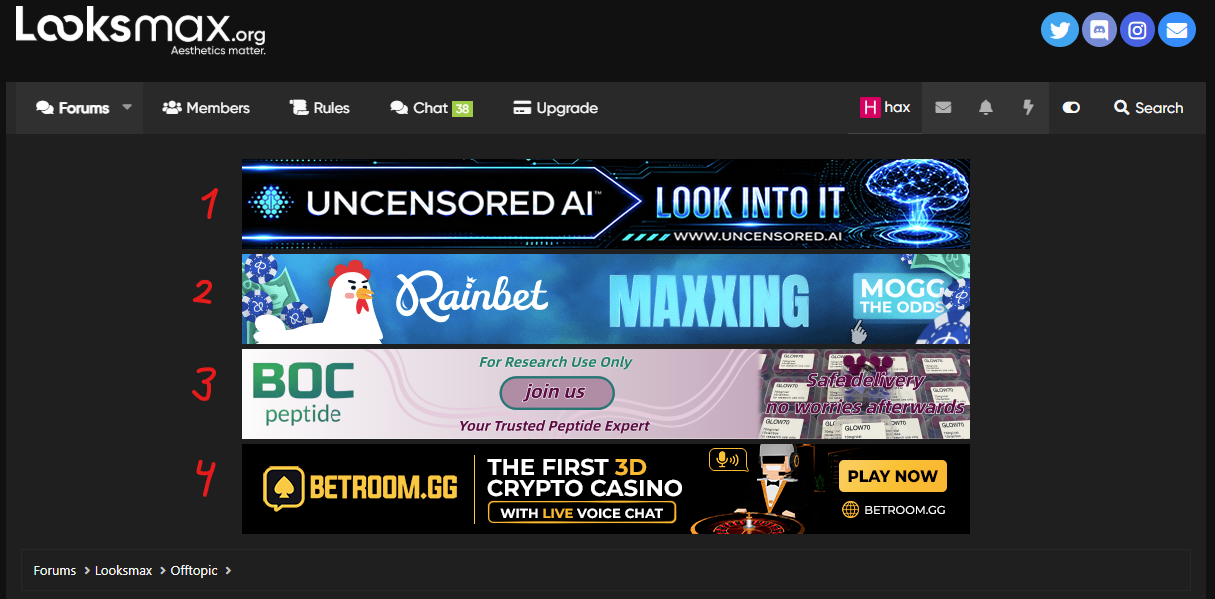Open the Instagram social icon
This screenshot has height=599, width=1215.
point(1138,30)
